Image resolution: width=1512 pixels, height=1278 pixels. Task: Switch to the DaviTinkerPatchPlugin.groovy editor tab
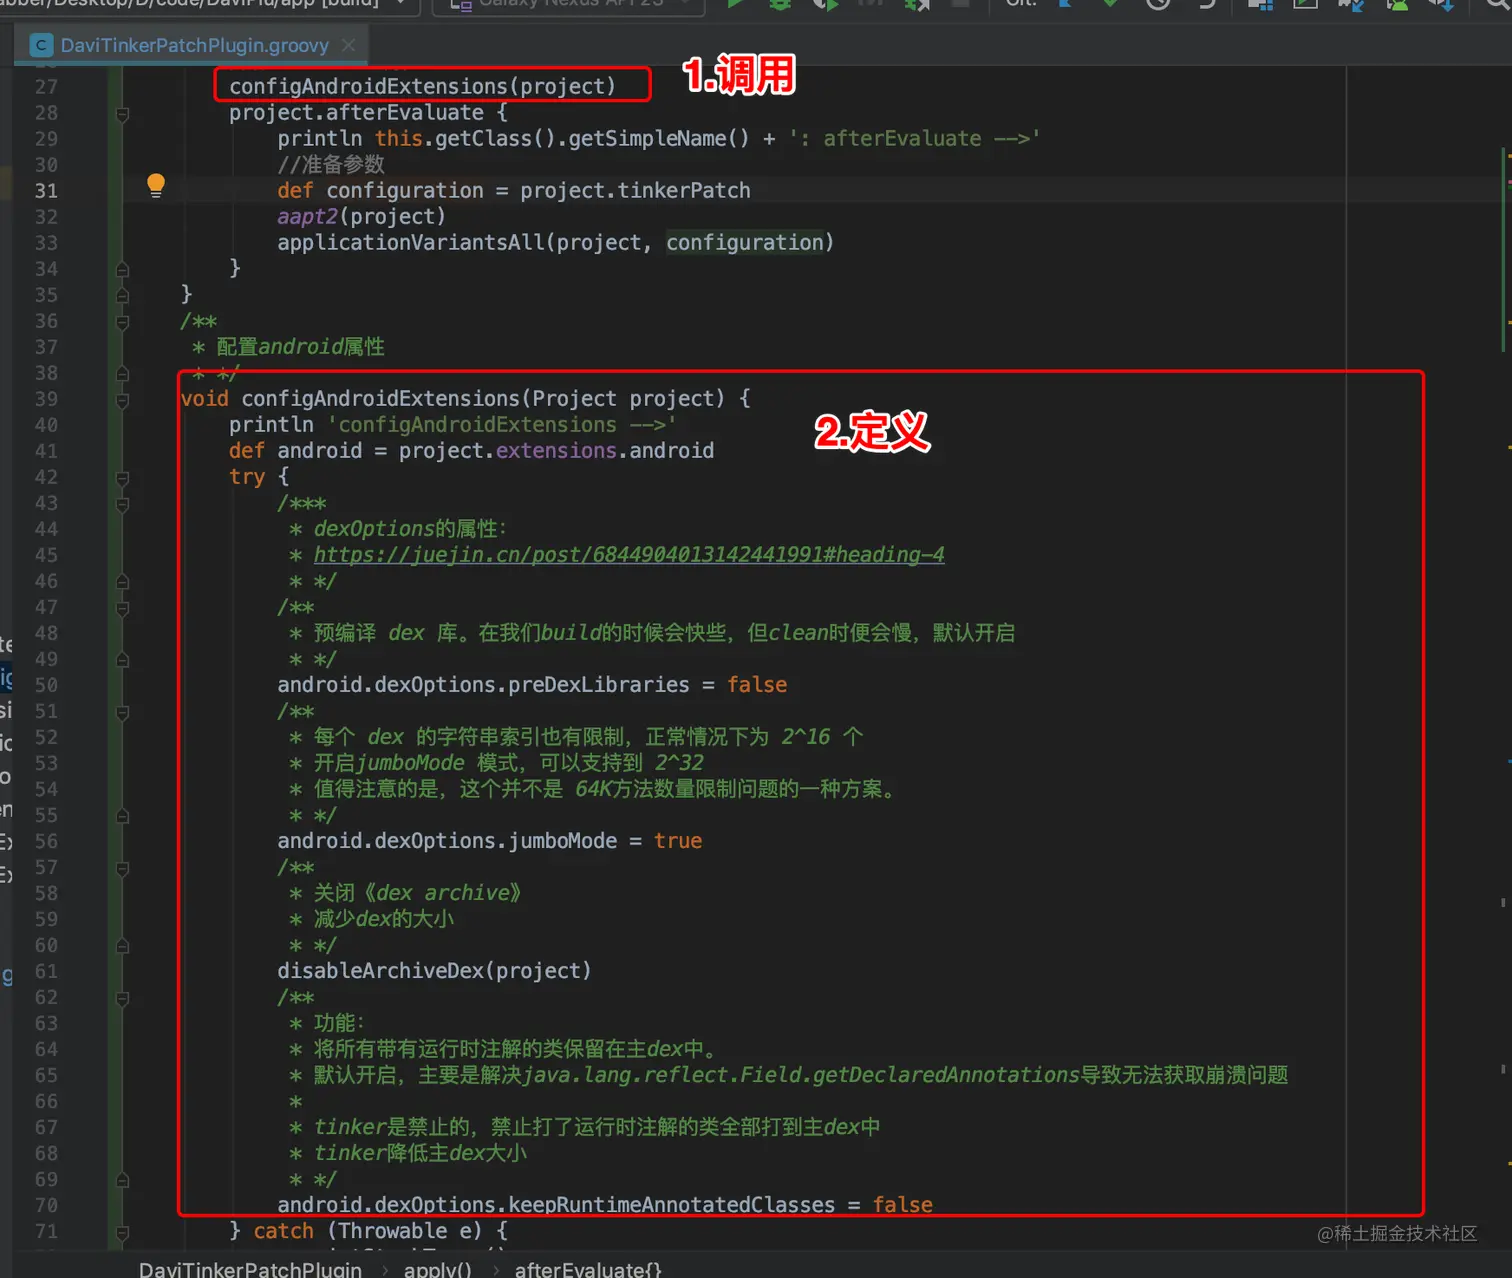(194, 45)
